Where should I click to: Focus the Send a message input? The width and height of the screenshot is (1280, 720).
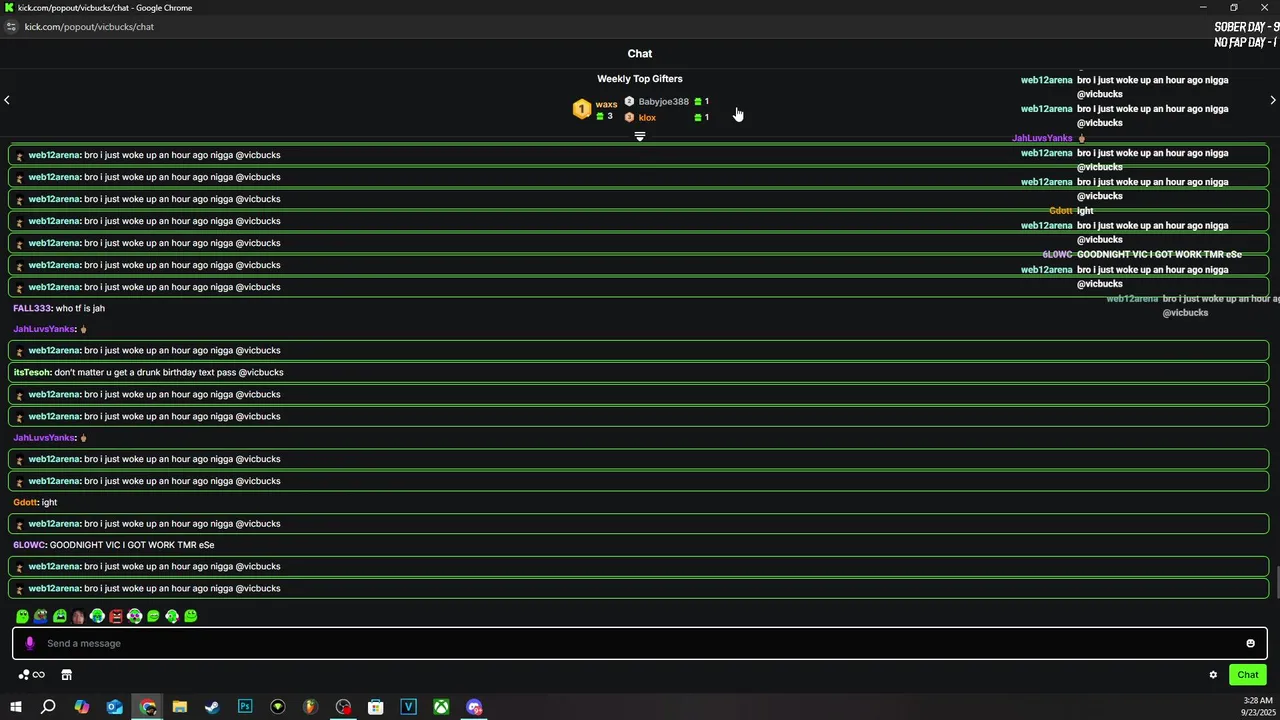(640, 643)
